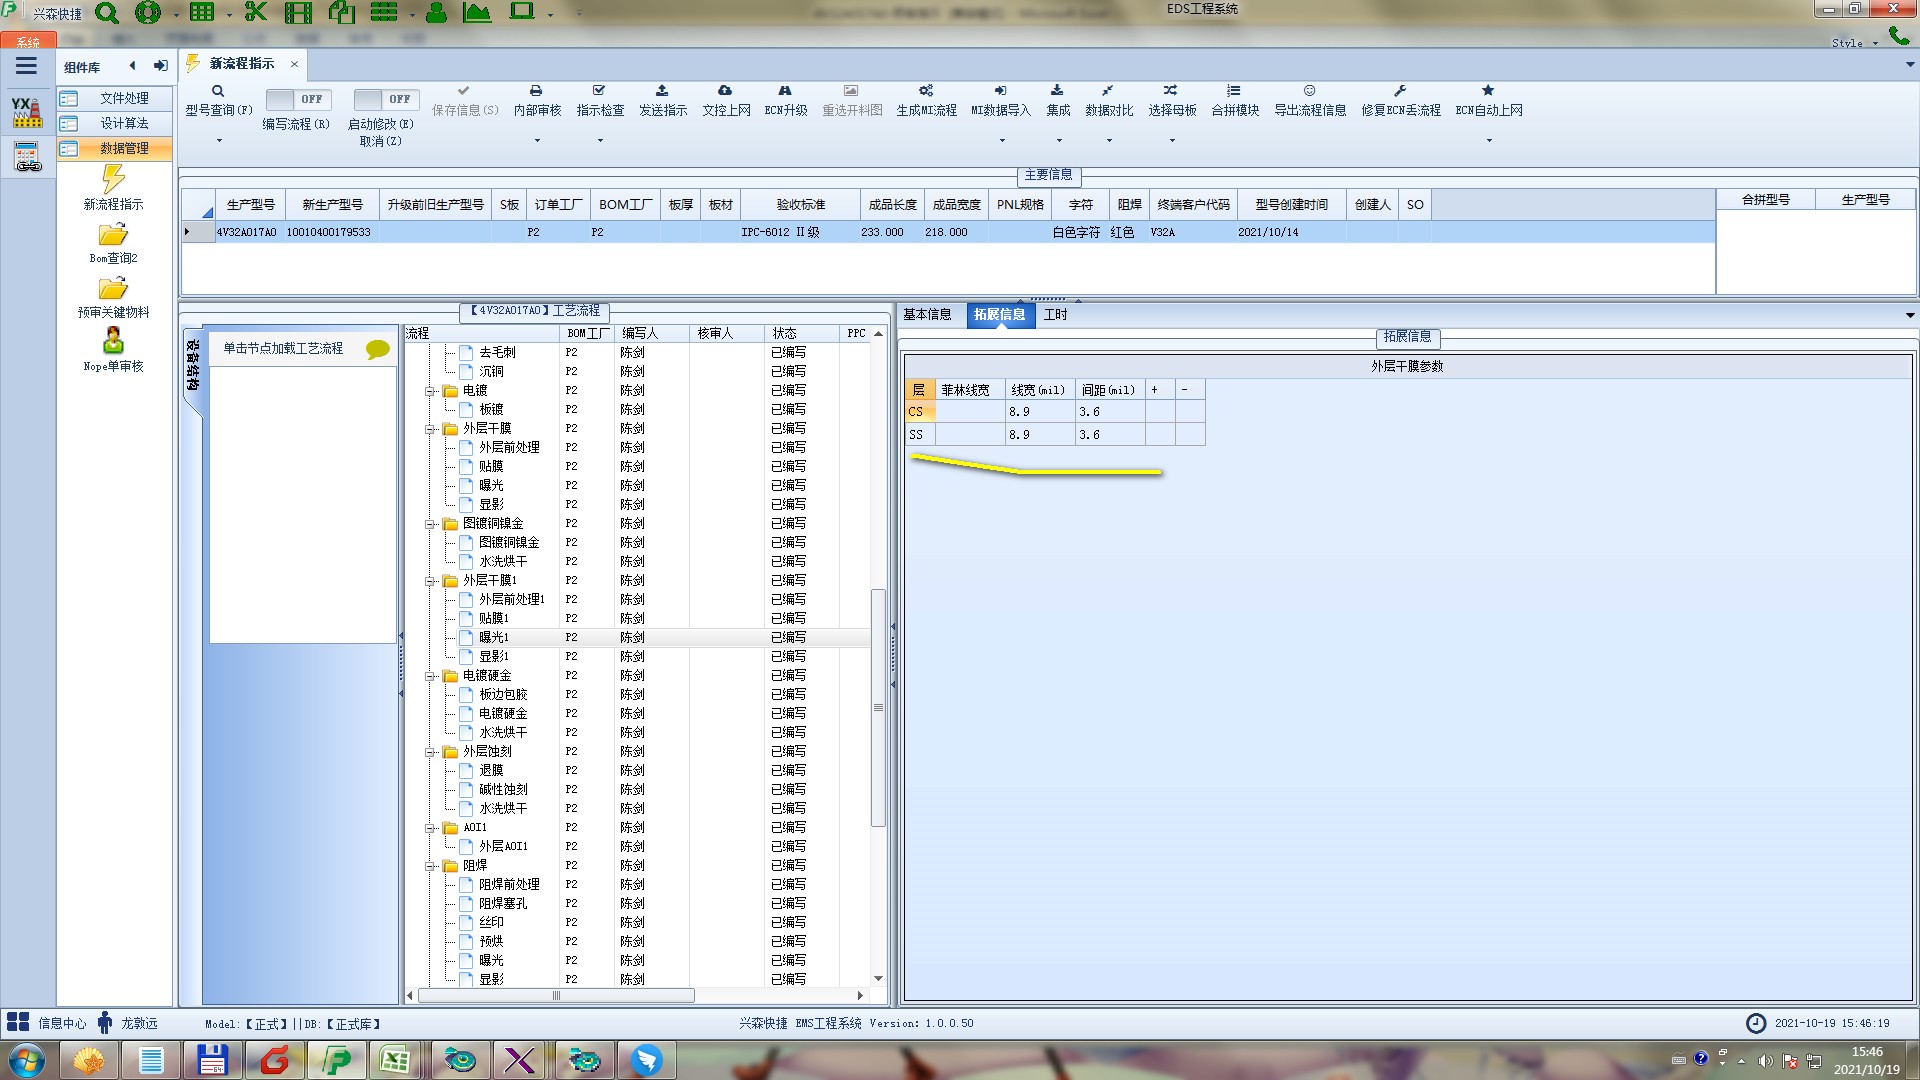Click 数据对比 toolbar icon
The image size is (1920, 1080).
click(1108, 91)
